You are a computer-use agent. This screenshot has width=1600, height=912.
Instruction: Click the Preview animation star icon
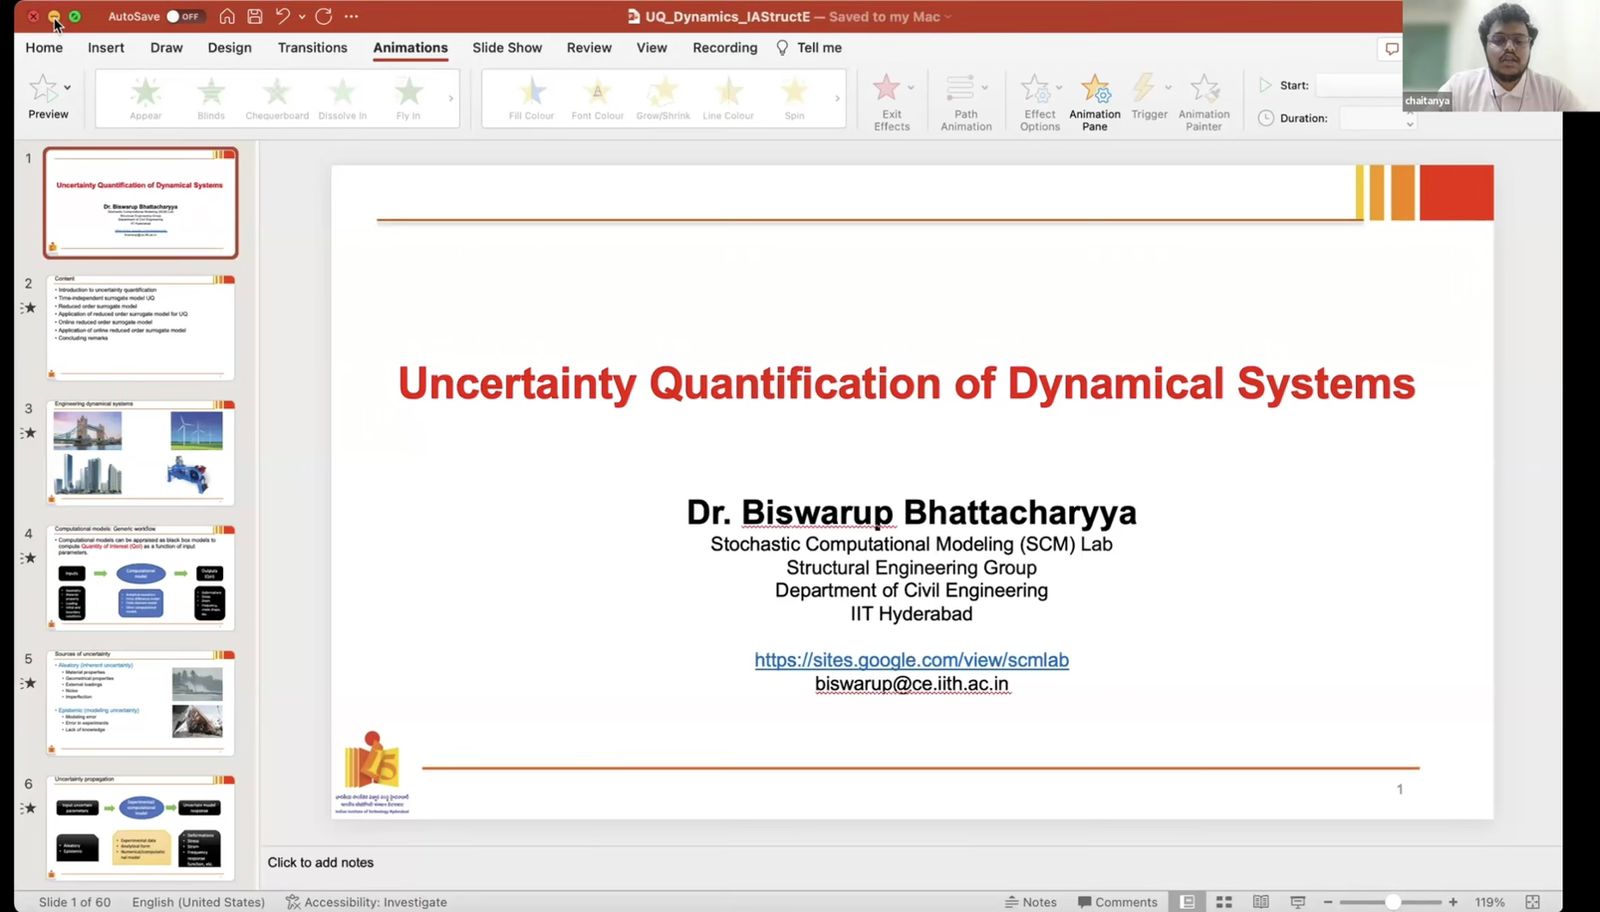coord(44,90)
